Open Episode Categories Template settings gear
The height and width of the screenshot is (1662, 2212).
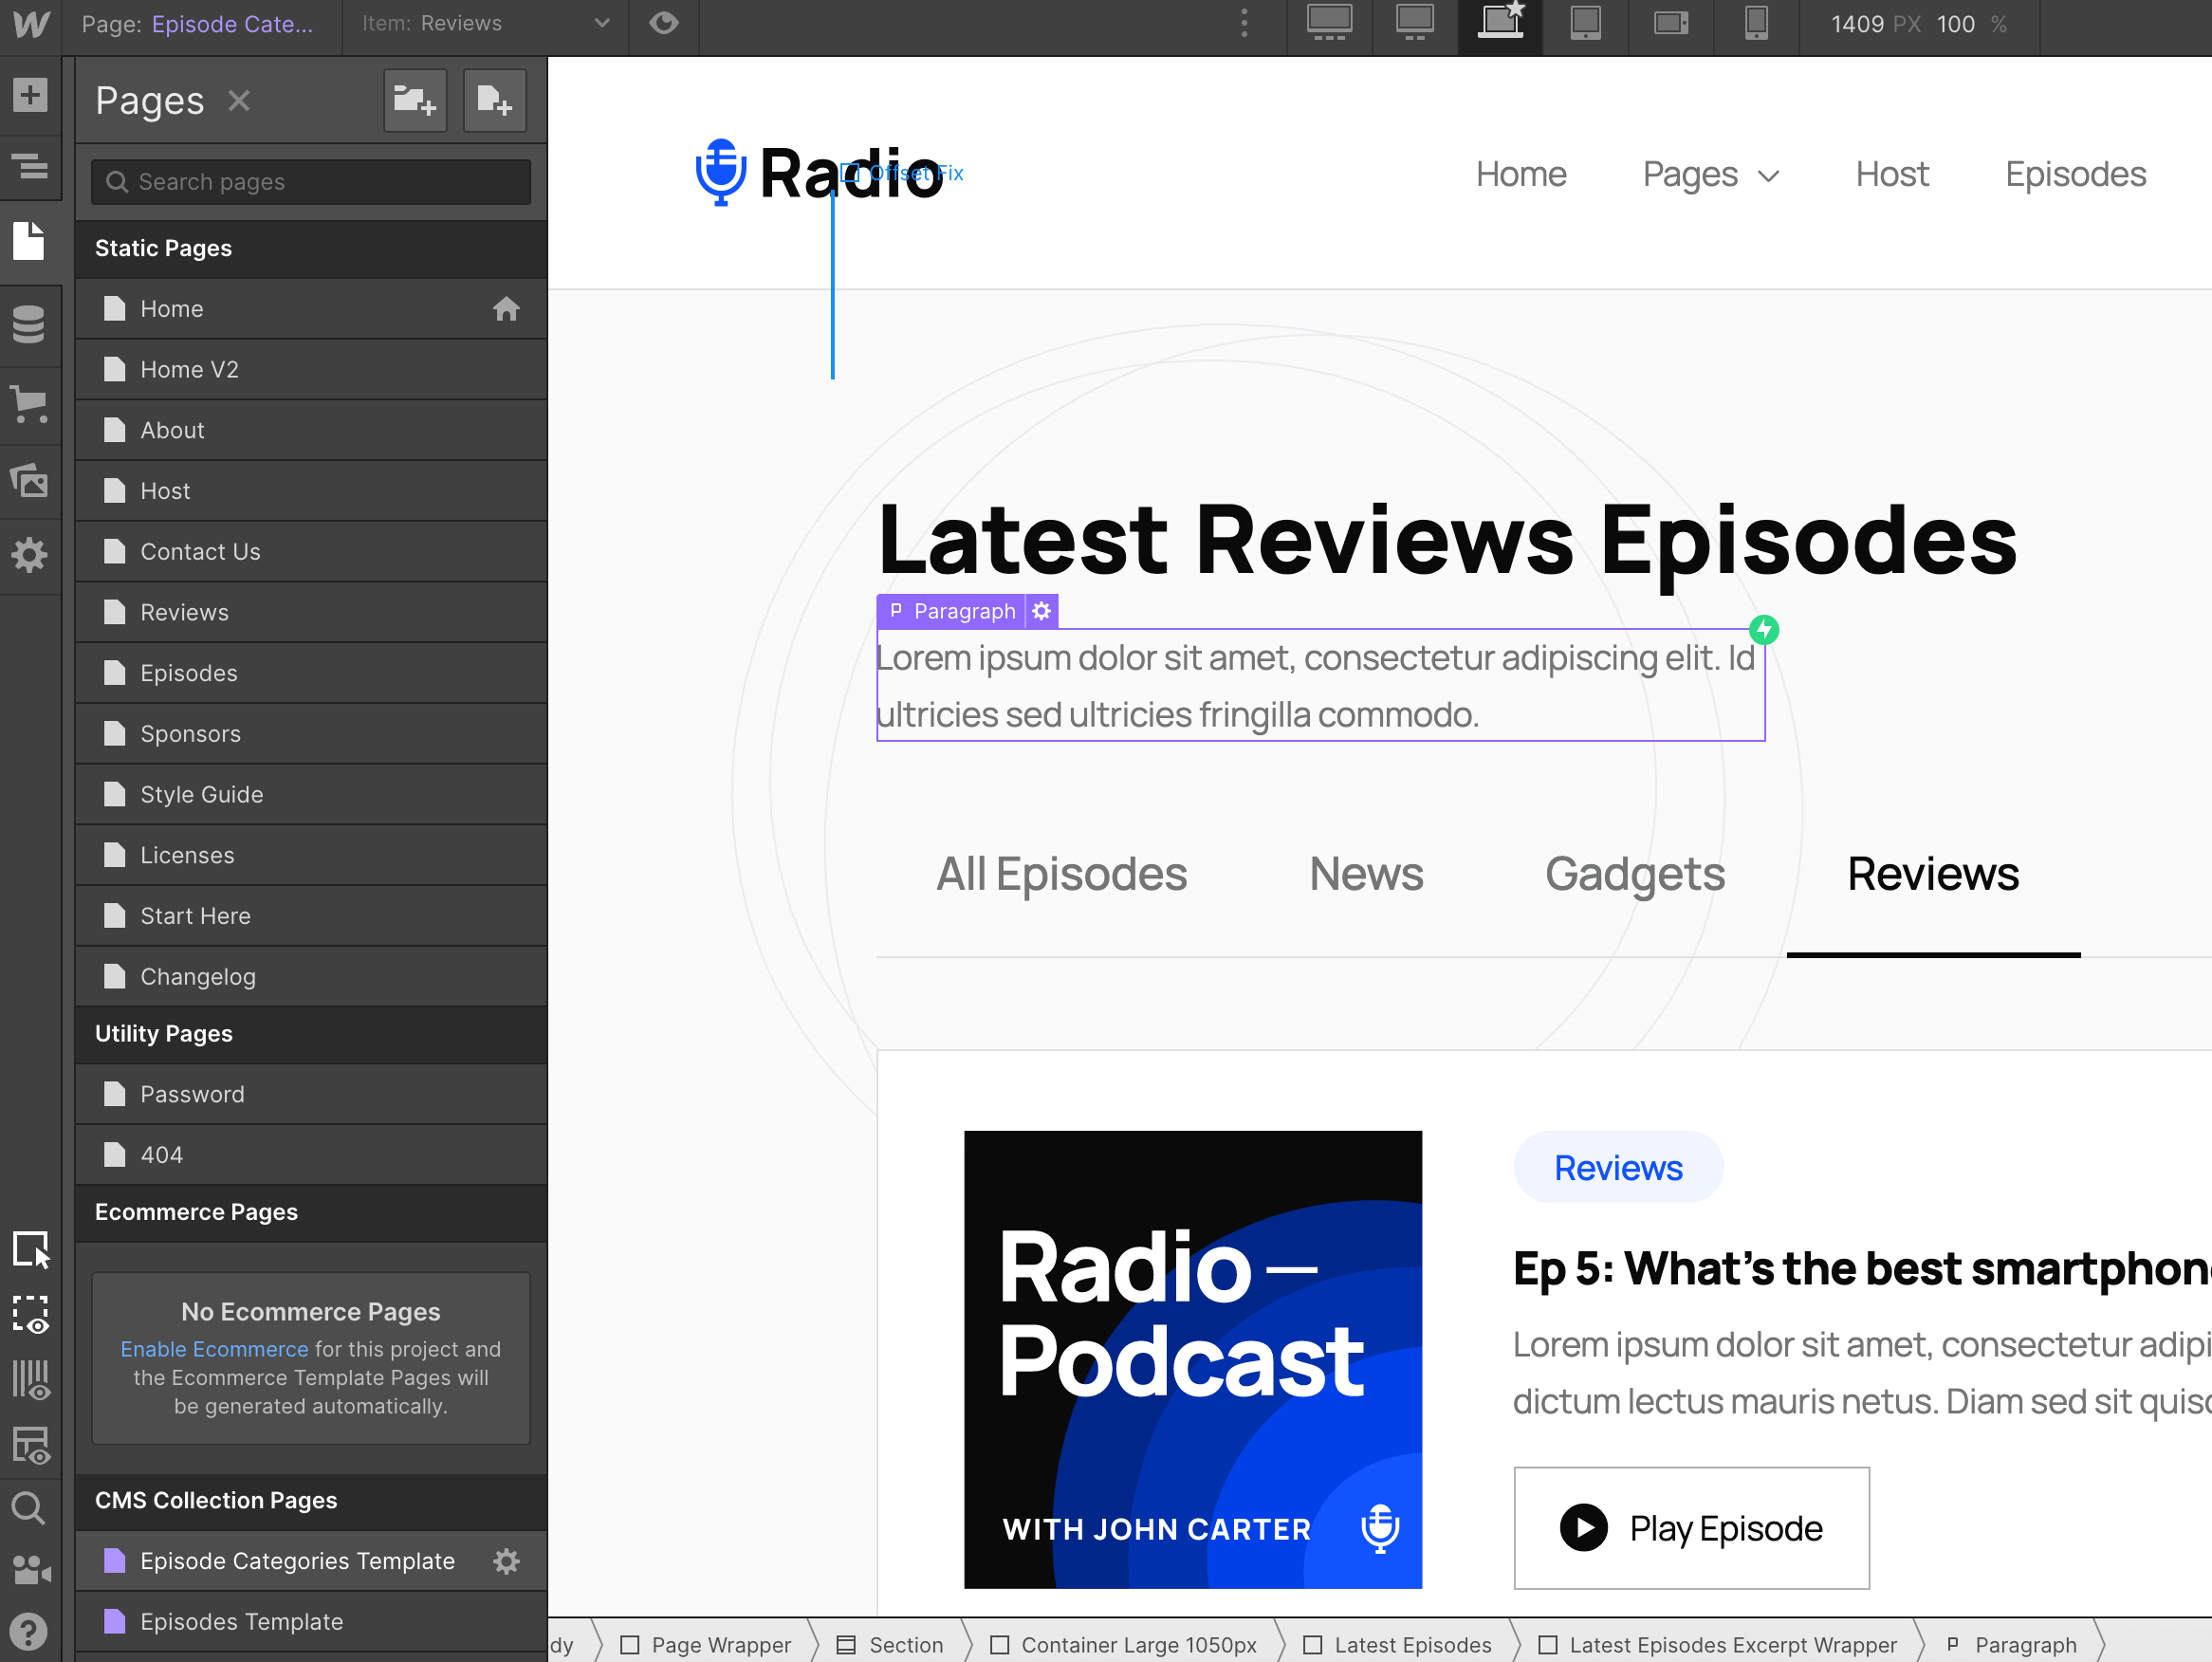507,1561
